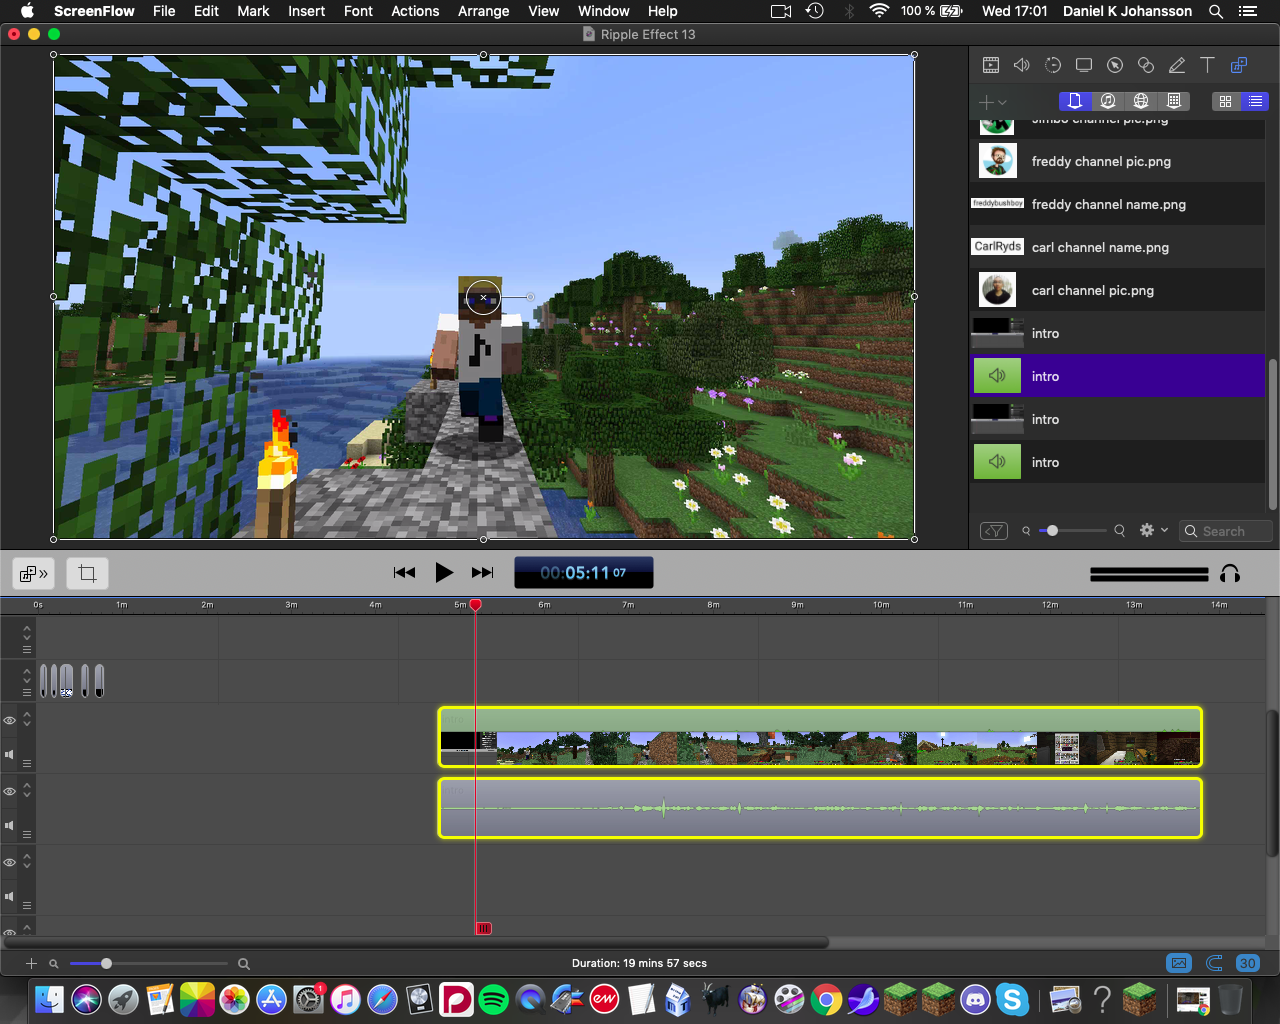Open the Arrange menu
Image resolution: width=1280 pixels, height=1024 pixels.
click(x=483, y=11)
